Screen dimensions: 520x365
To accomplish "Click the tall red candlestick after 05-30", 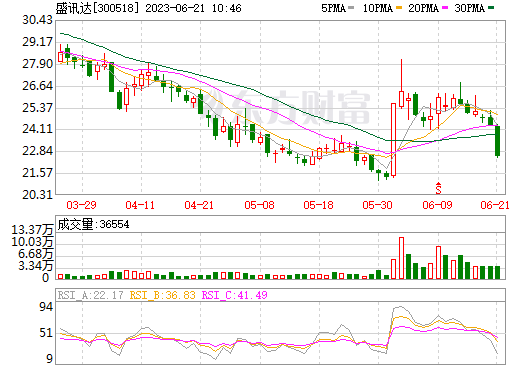I will (394, 139).
